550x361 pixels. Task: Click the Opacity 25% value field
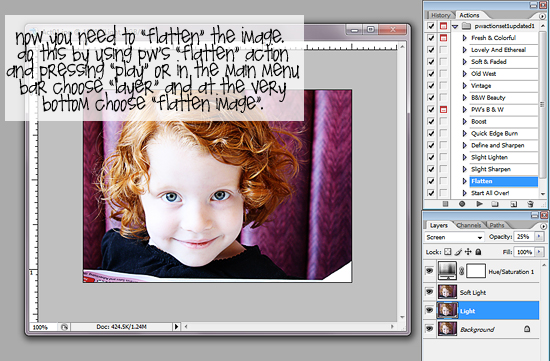(x=524, y=237)
